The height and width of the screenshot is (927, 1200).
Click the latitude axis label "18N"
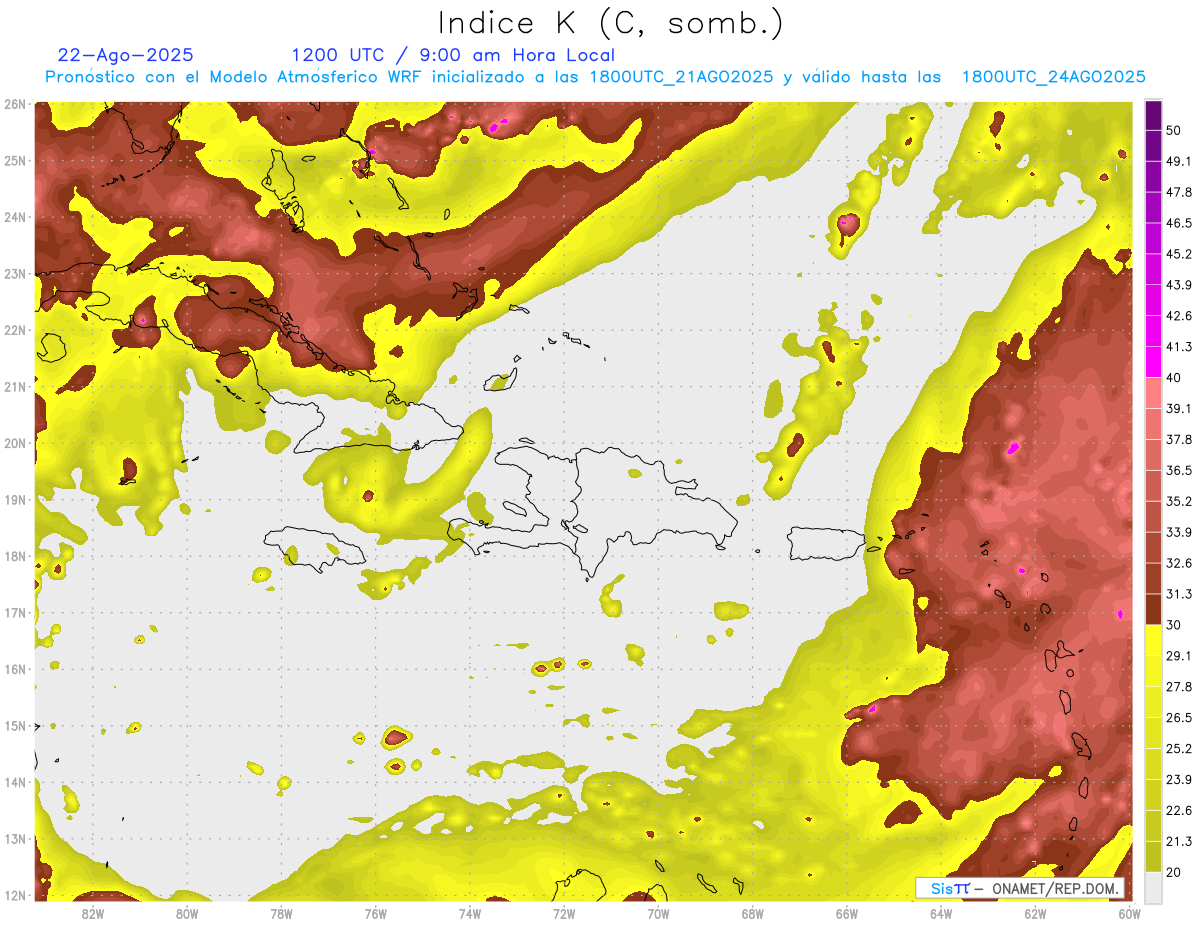click(x=15, y=556)
